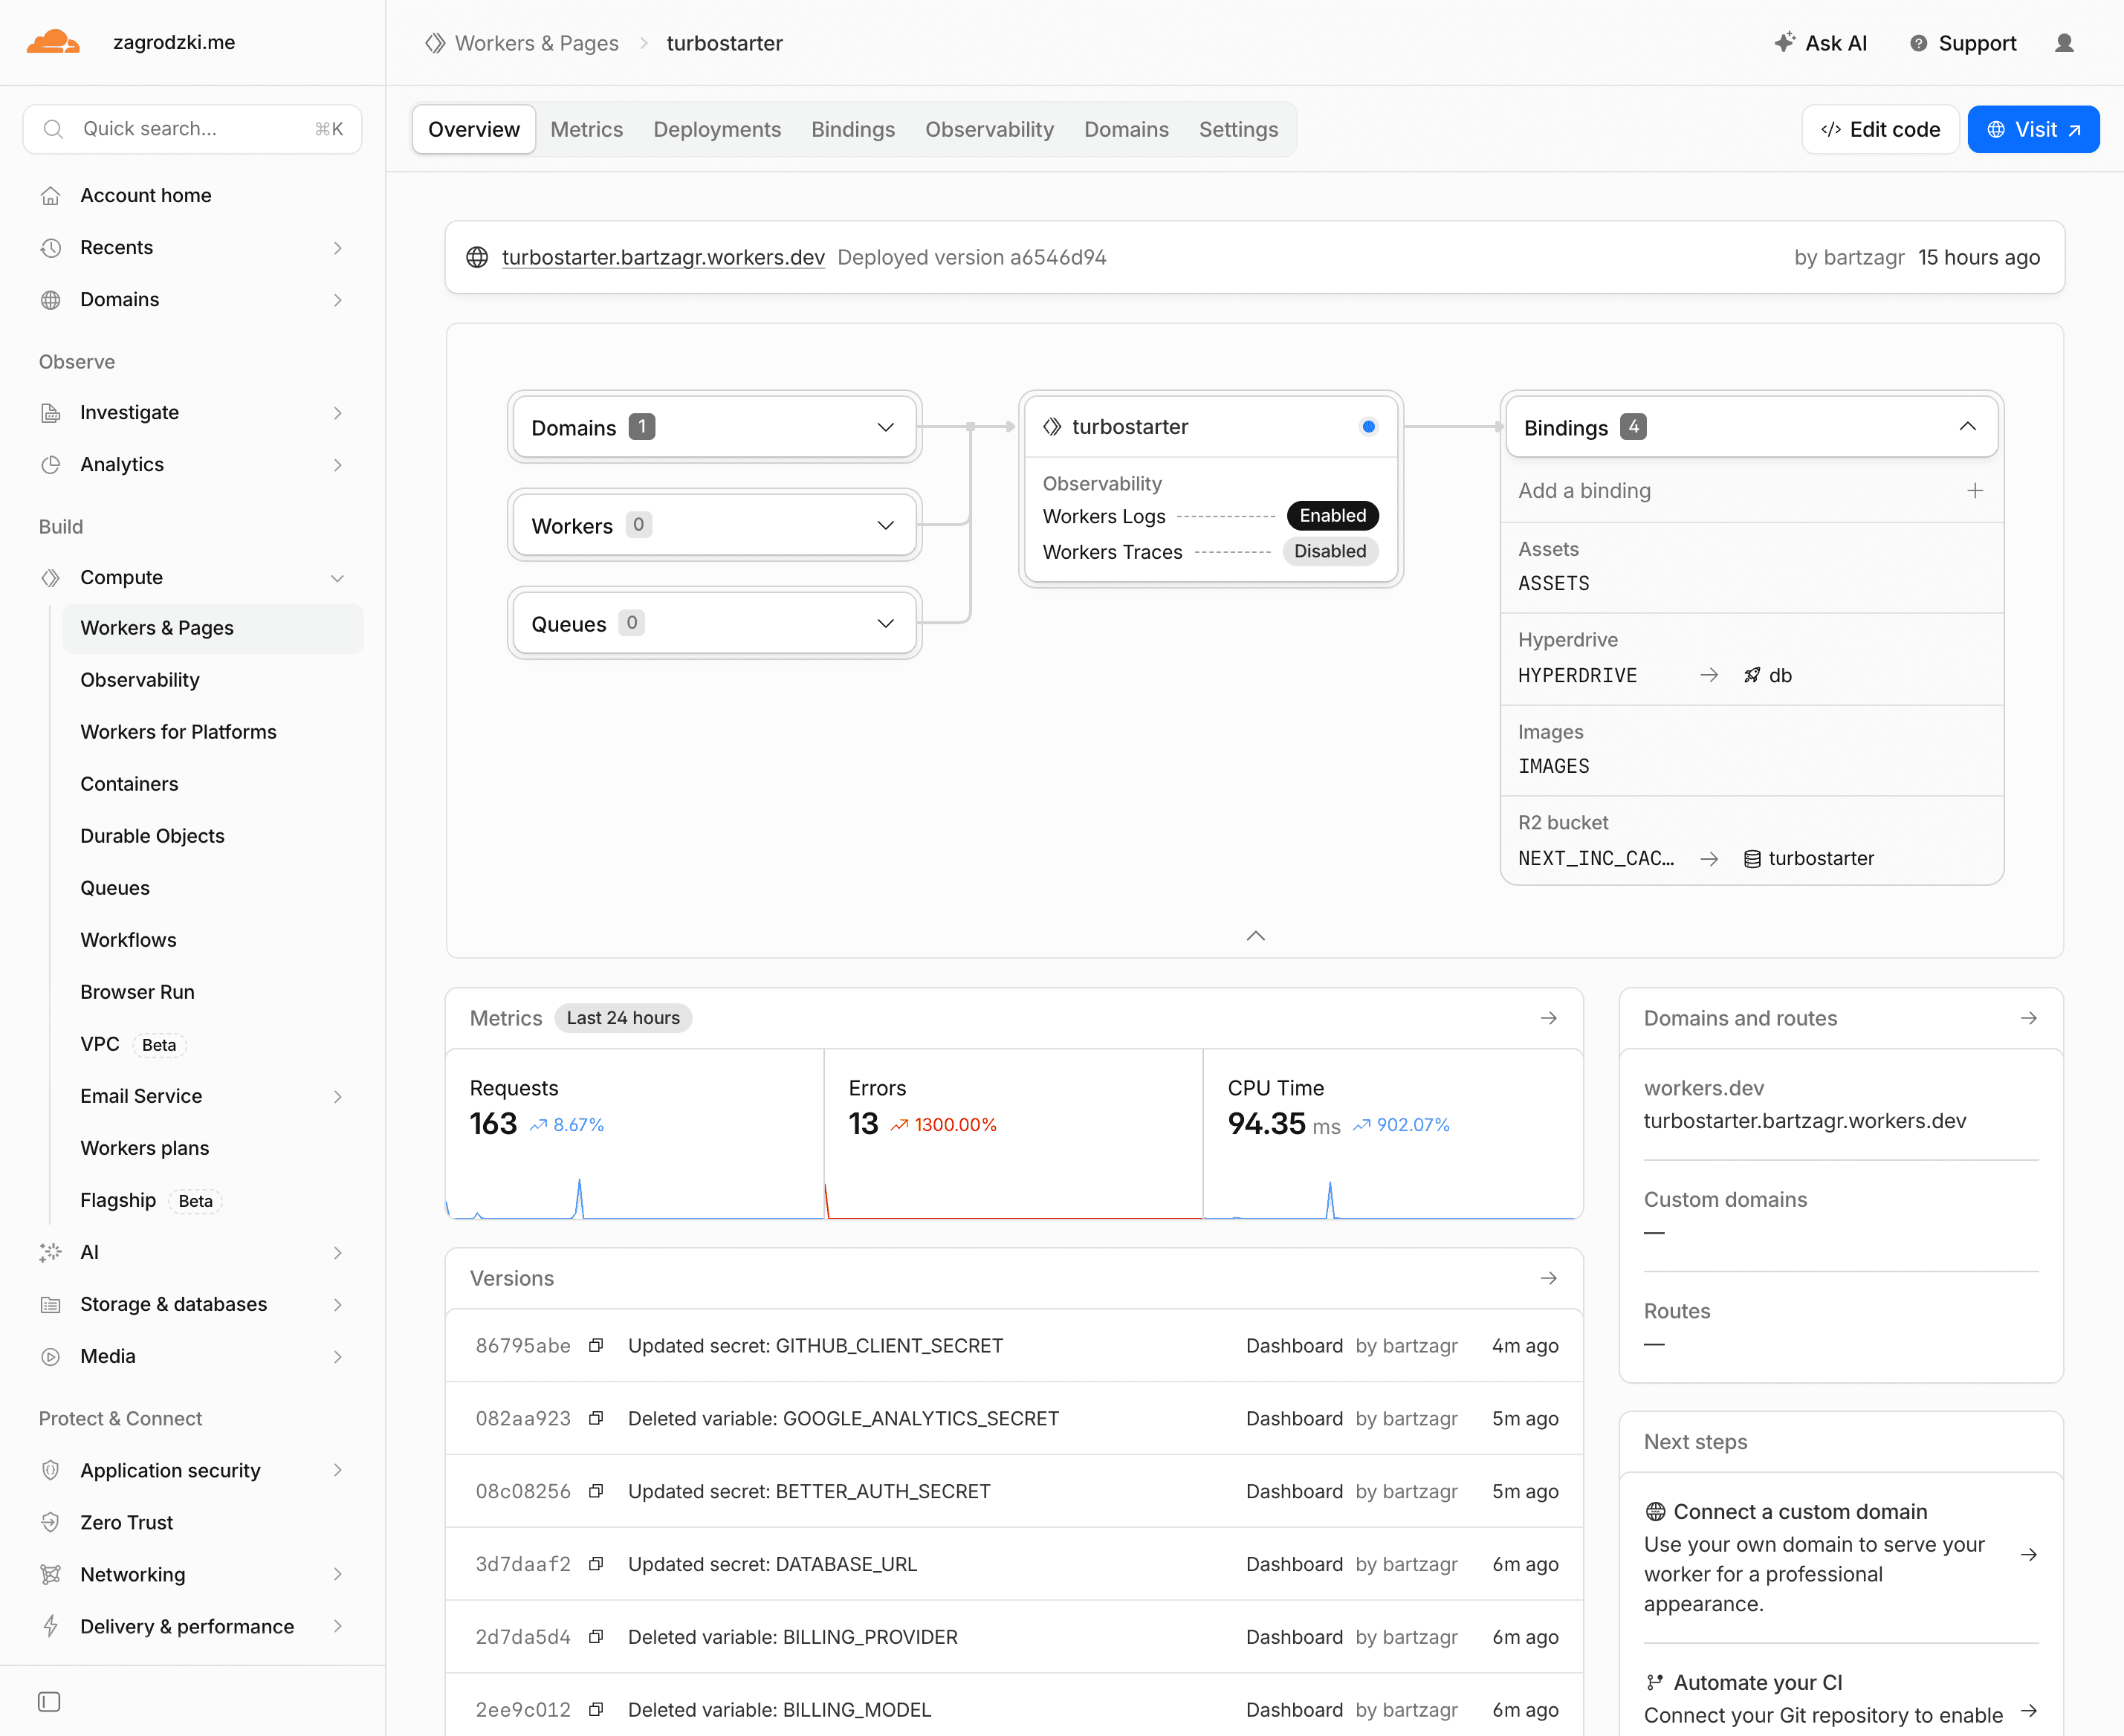
Task: Click the Workers & Pages breadcrumb icon
Action: coord(435,43)
